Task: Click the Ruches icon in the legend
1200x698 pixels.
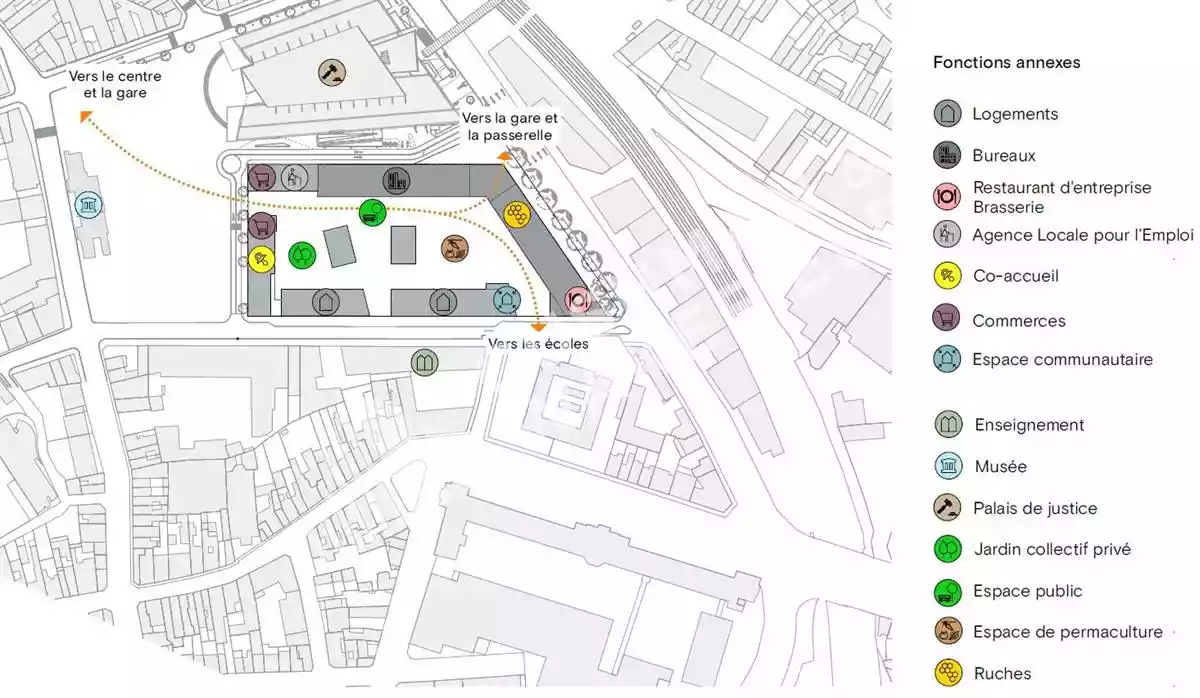Action: point(947,673)
